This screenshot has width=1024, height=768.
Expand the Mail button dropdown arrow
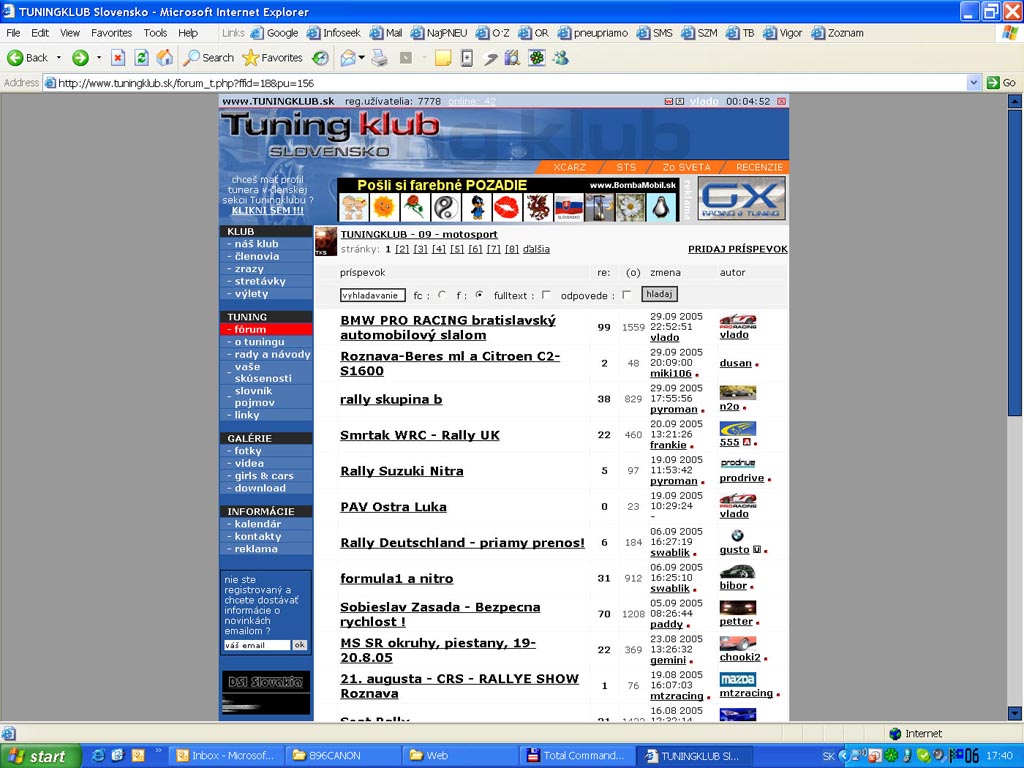coord(361,58)
